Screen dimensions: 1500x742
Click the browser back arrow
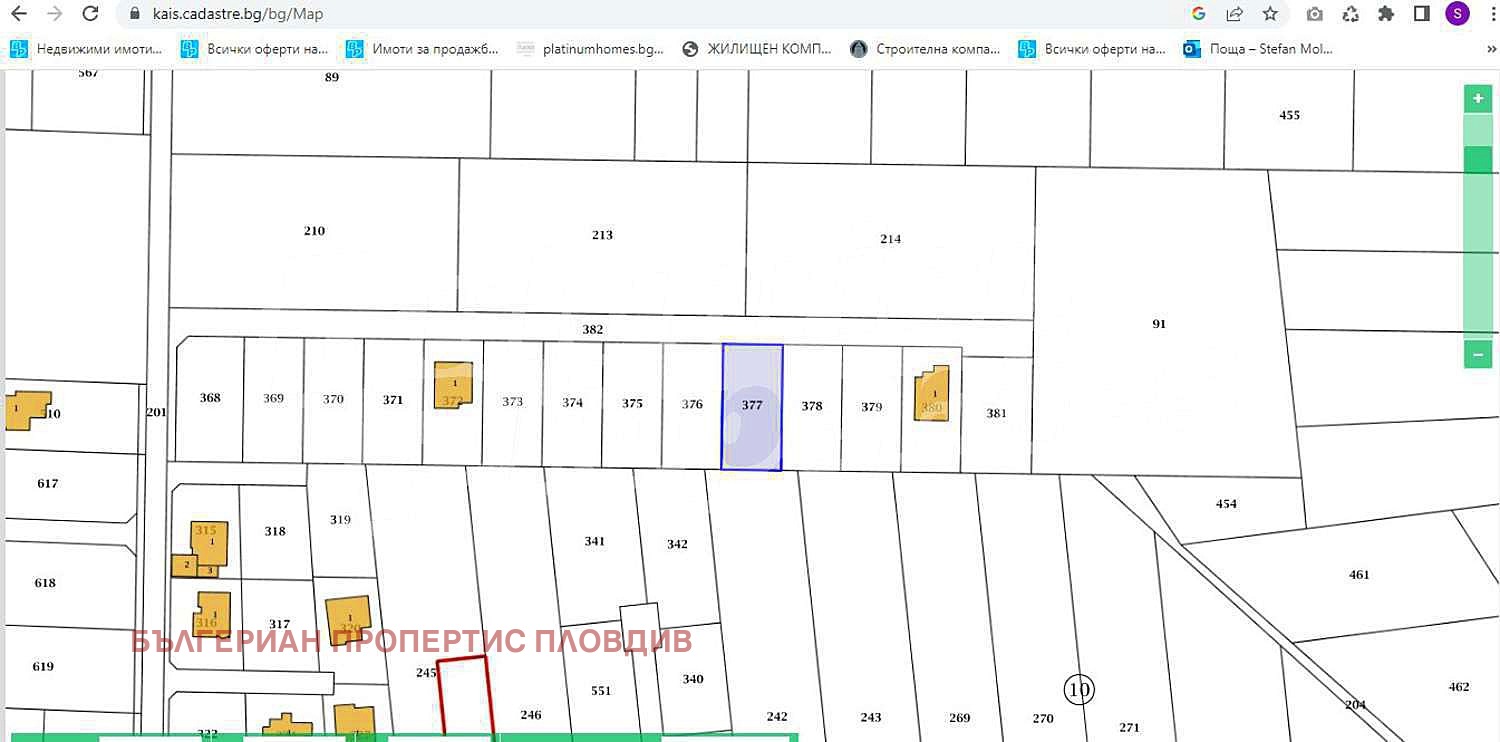point(18,14)
